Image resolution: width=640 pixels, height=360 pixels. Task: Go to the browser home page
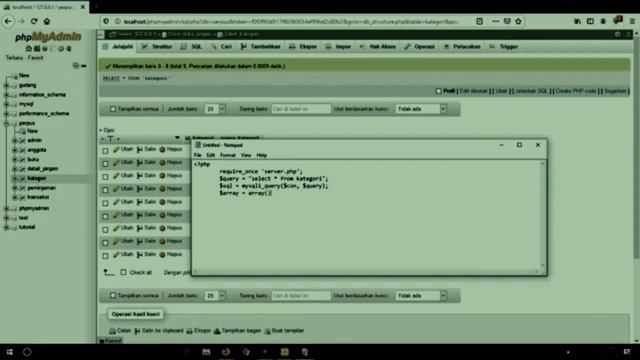[x=47, y=21]
